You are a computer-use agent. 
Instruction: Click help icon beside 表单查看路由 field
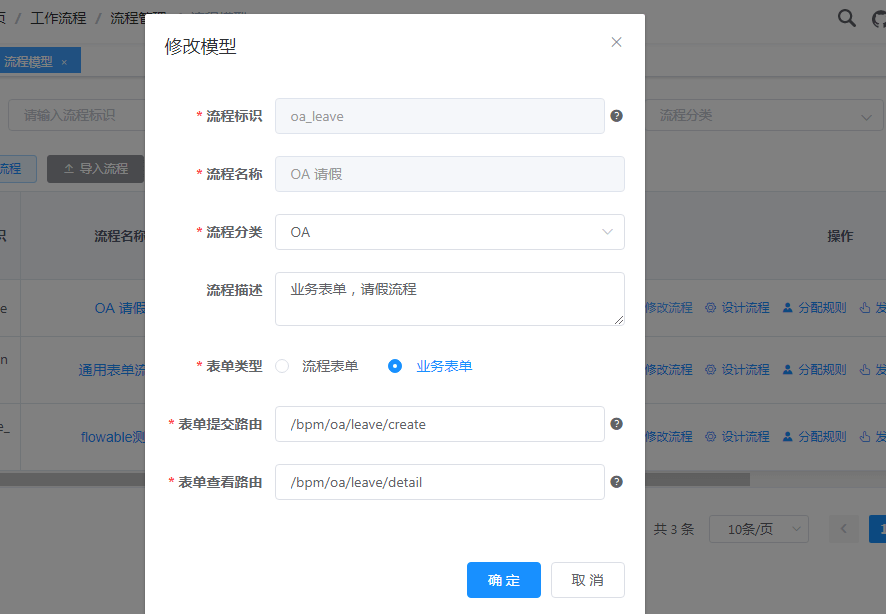pyautogui.click(x=617, y=482)
